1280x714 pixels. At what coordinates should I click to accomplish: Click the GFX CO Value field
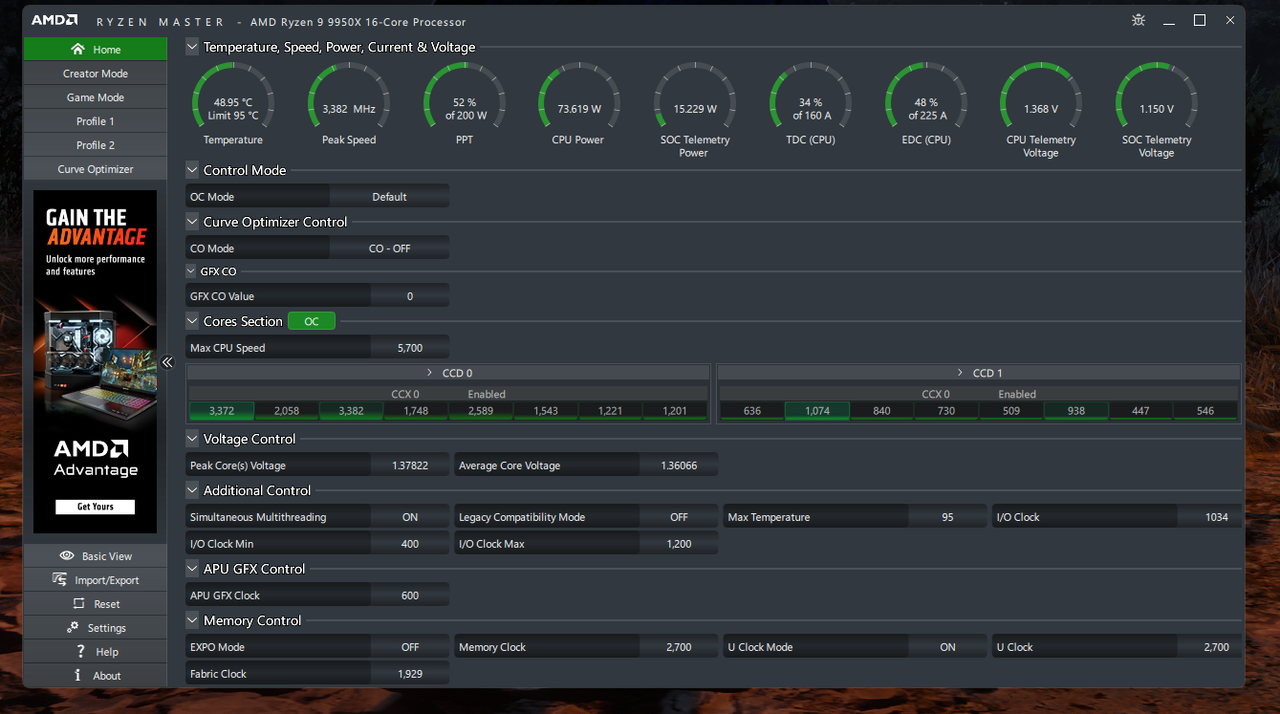pos(410,296)
